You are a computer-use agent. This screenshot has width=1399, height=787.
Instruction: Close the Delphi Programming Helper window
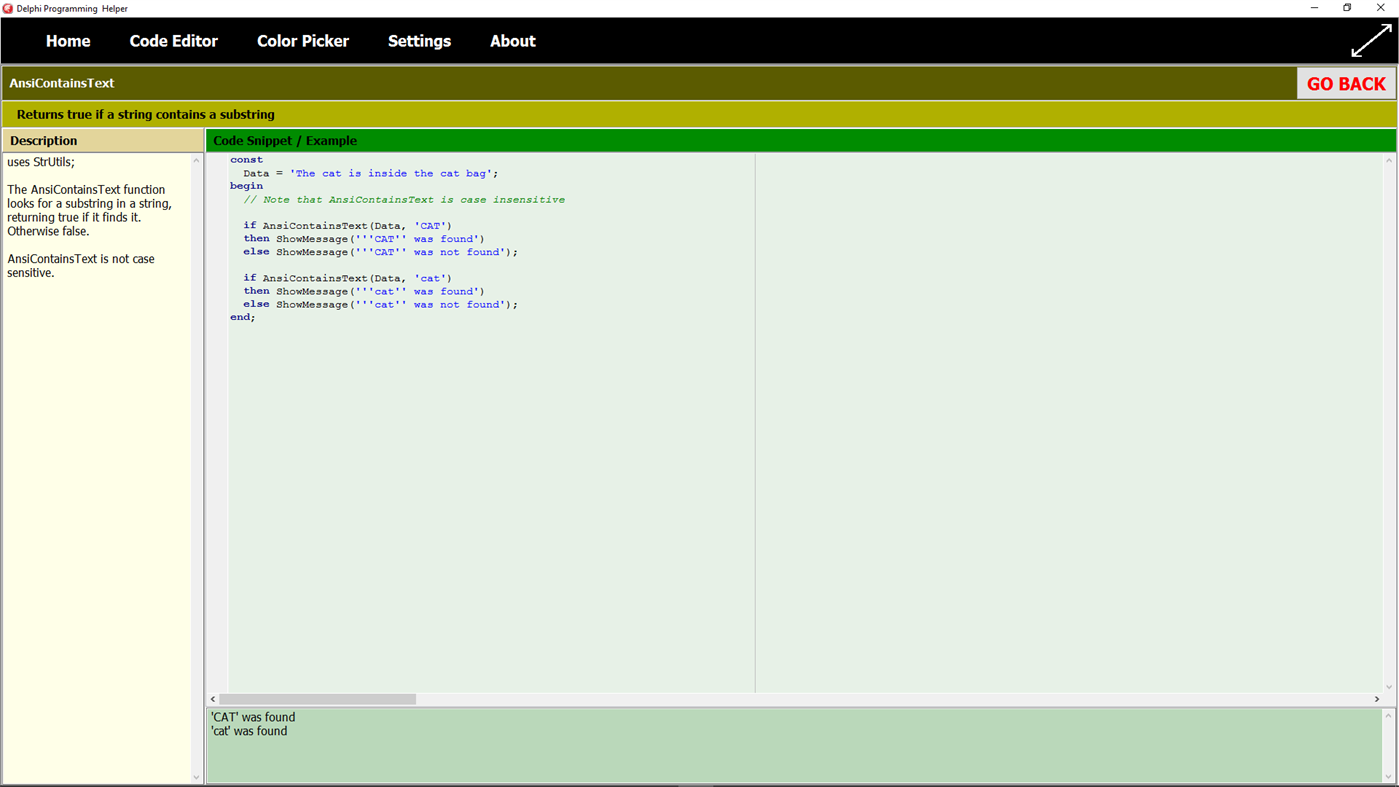(x=1380, y=8)
